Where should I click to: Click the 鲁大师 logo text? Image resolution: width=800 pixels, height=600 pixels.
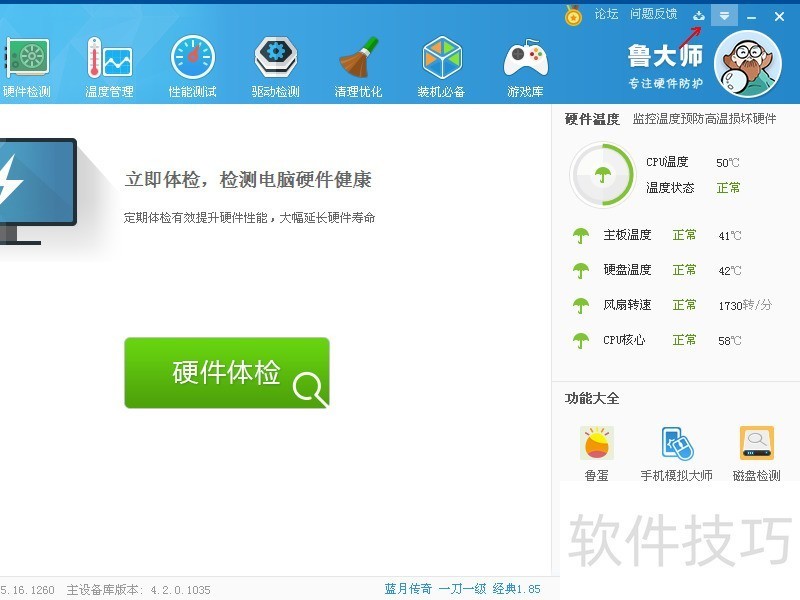click(x=665, y=56)
